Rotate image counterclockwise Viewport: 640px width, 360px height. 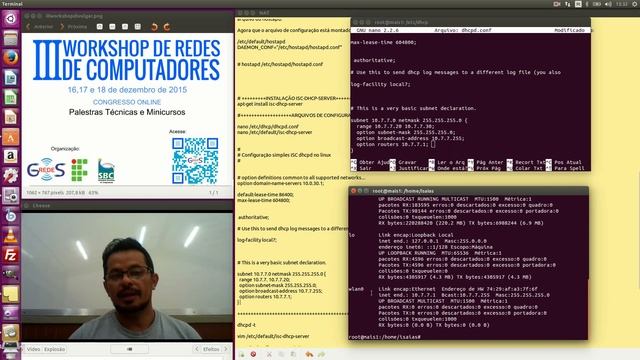pos(154,27)
